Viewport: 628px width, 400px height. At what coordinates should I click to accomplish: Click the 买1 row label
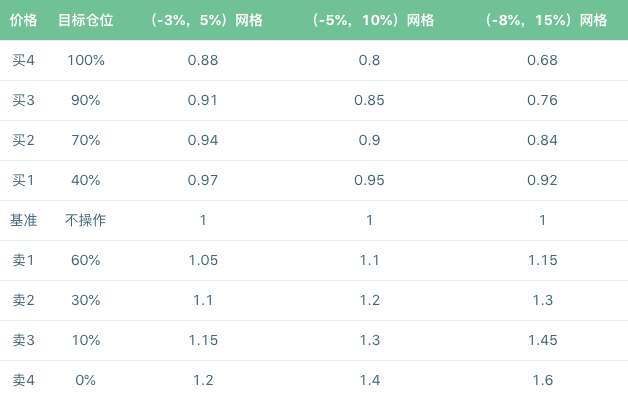coord(23,180)
